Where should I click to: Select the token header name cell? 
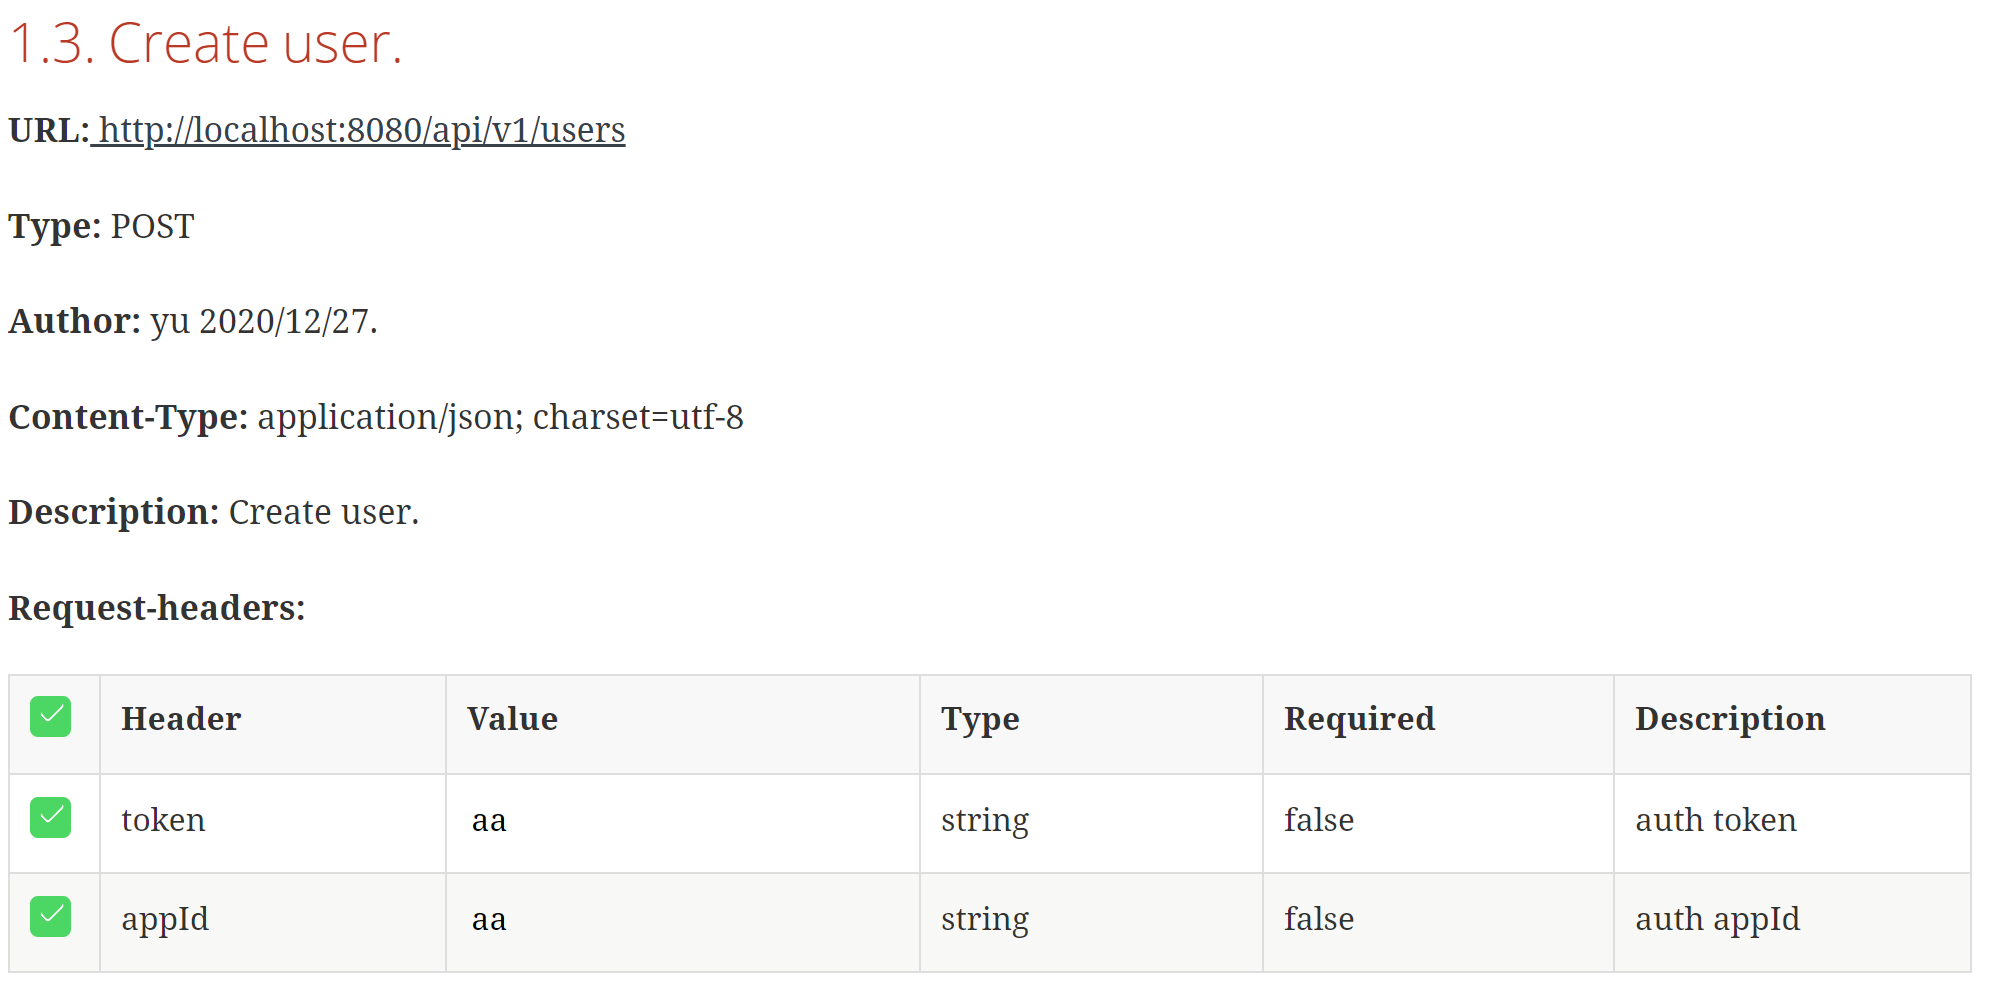(163, 820)
